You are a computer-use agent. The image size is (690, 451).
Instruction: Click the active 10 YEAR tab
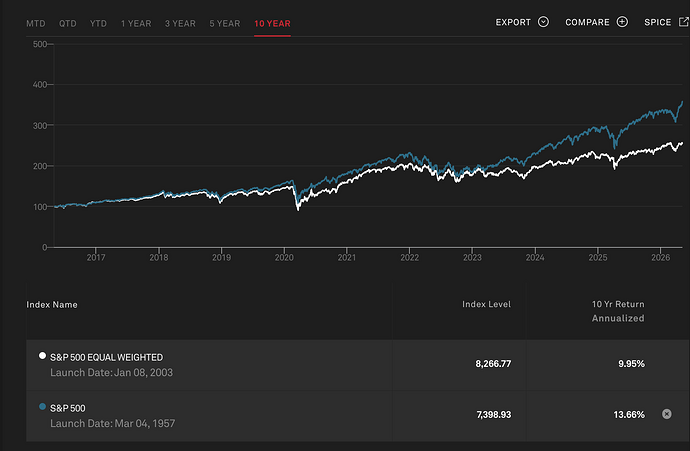272,23
